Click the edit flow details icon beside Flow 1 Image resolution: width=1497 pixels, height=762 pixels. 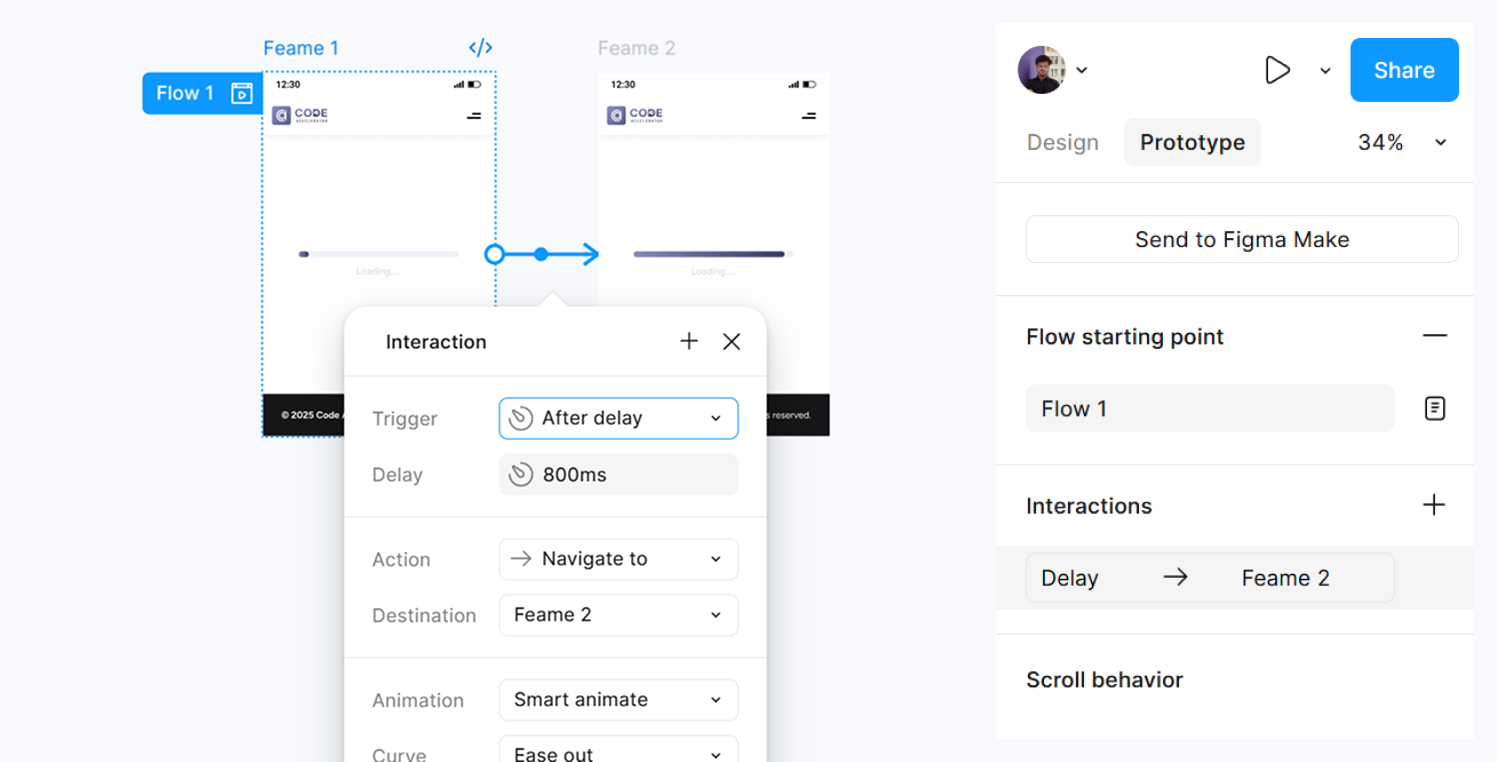1435,408
